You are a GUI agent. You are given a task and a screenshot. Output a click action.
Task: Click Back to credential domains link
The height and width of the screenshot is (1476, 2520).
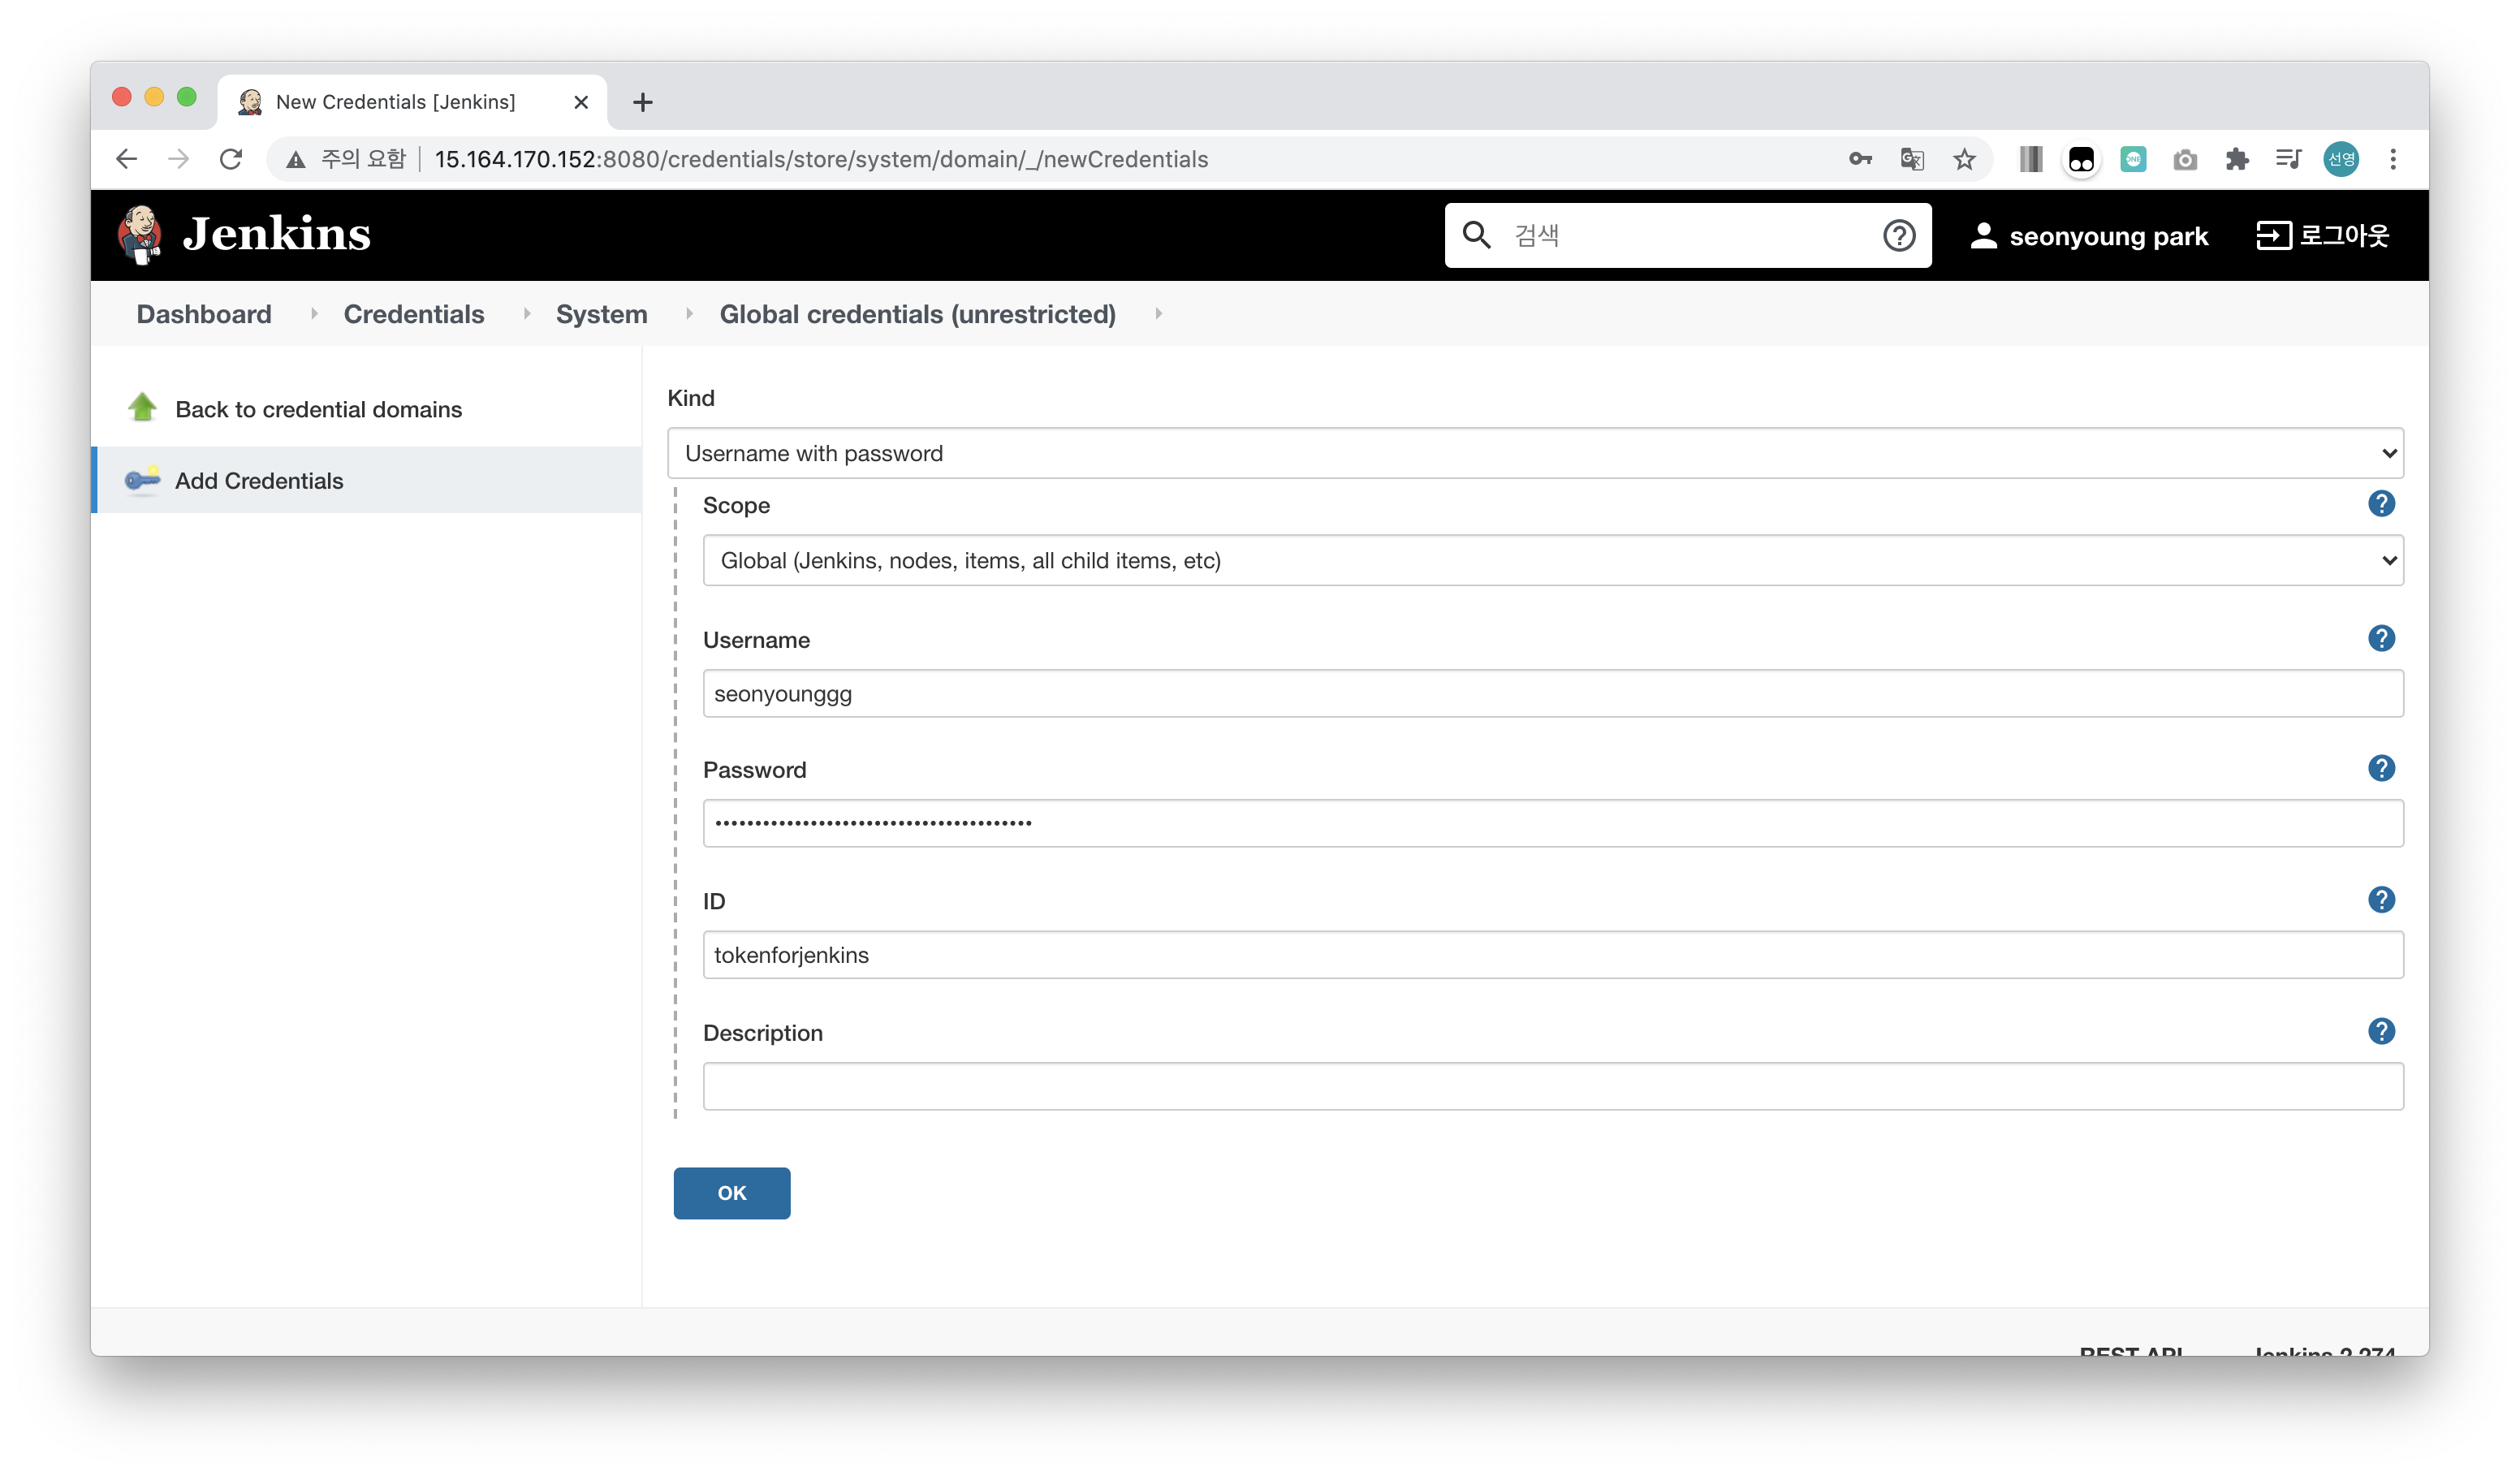pyautogui.click(x=318, y=409)
